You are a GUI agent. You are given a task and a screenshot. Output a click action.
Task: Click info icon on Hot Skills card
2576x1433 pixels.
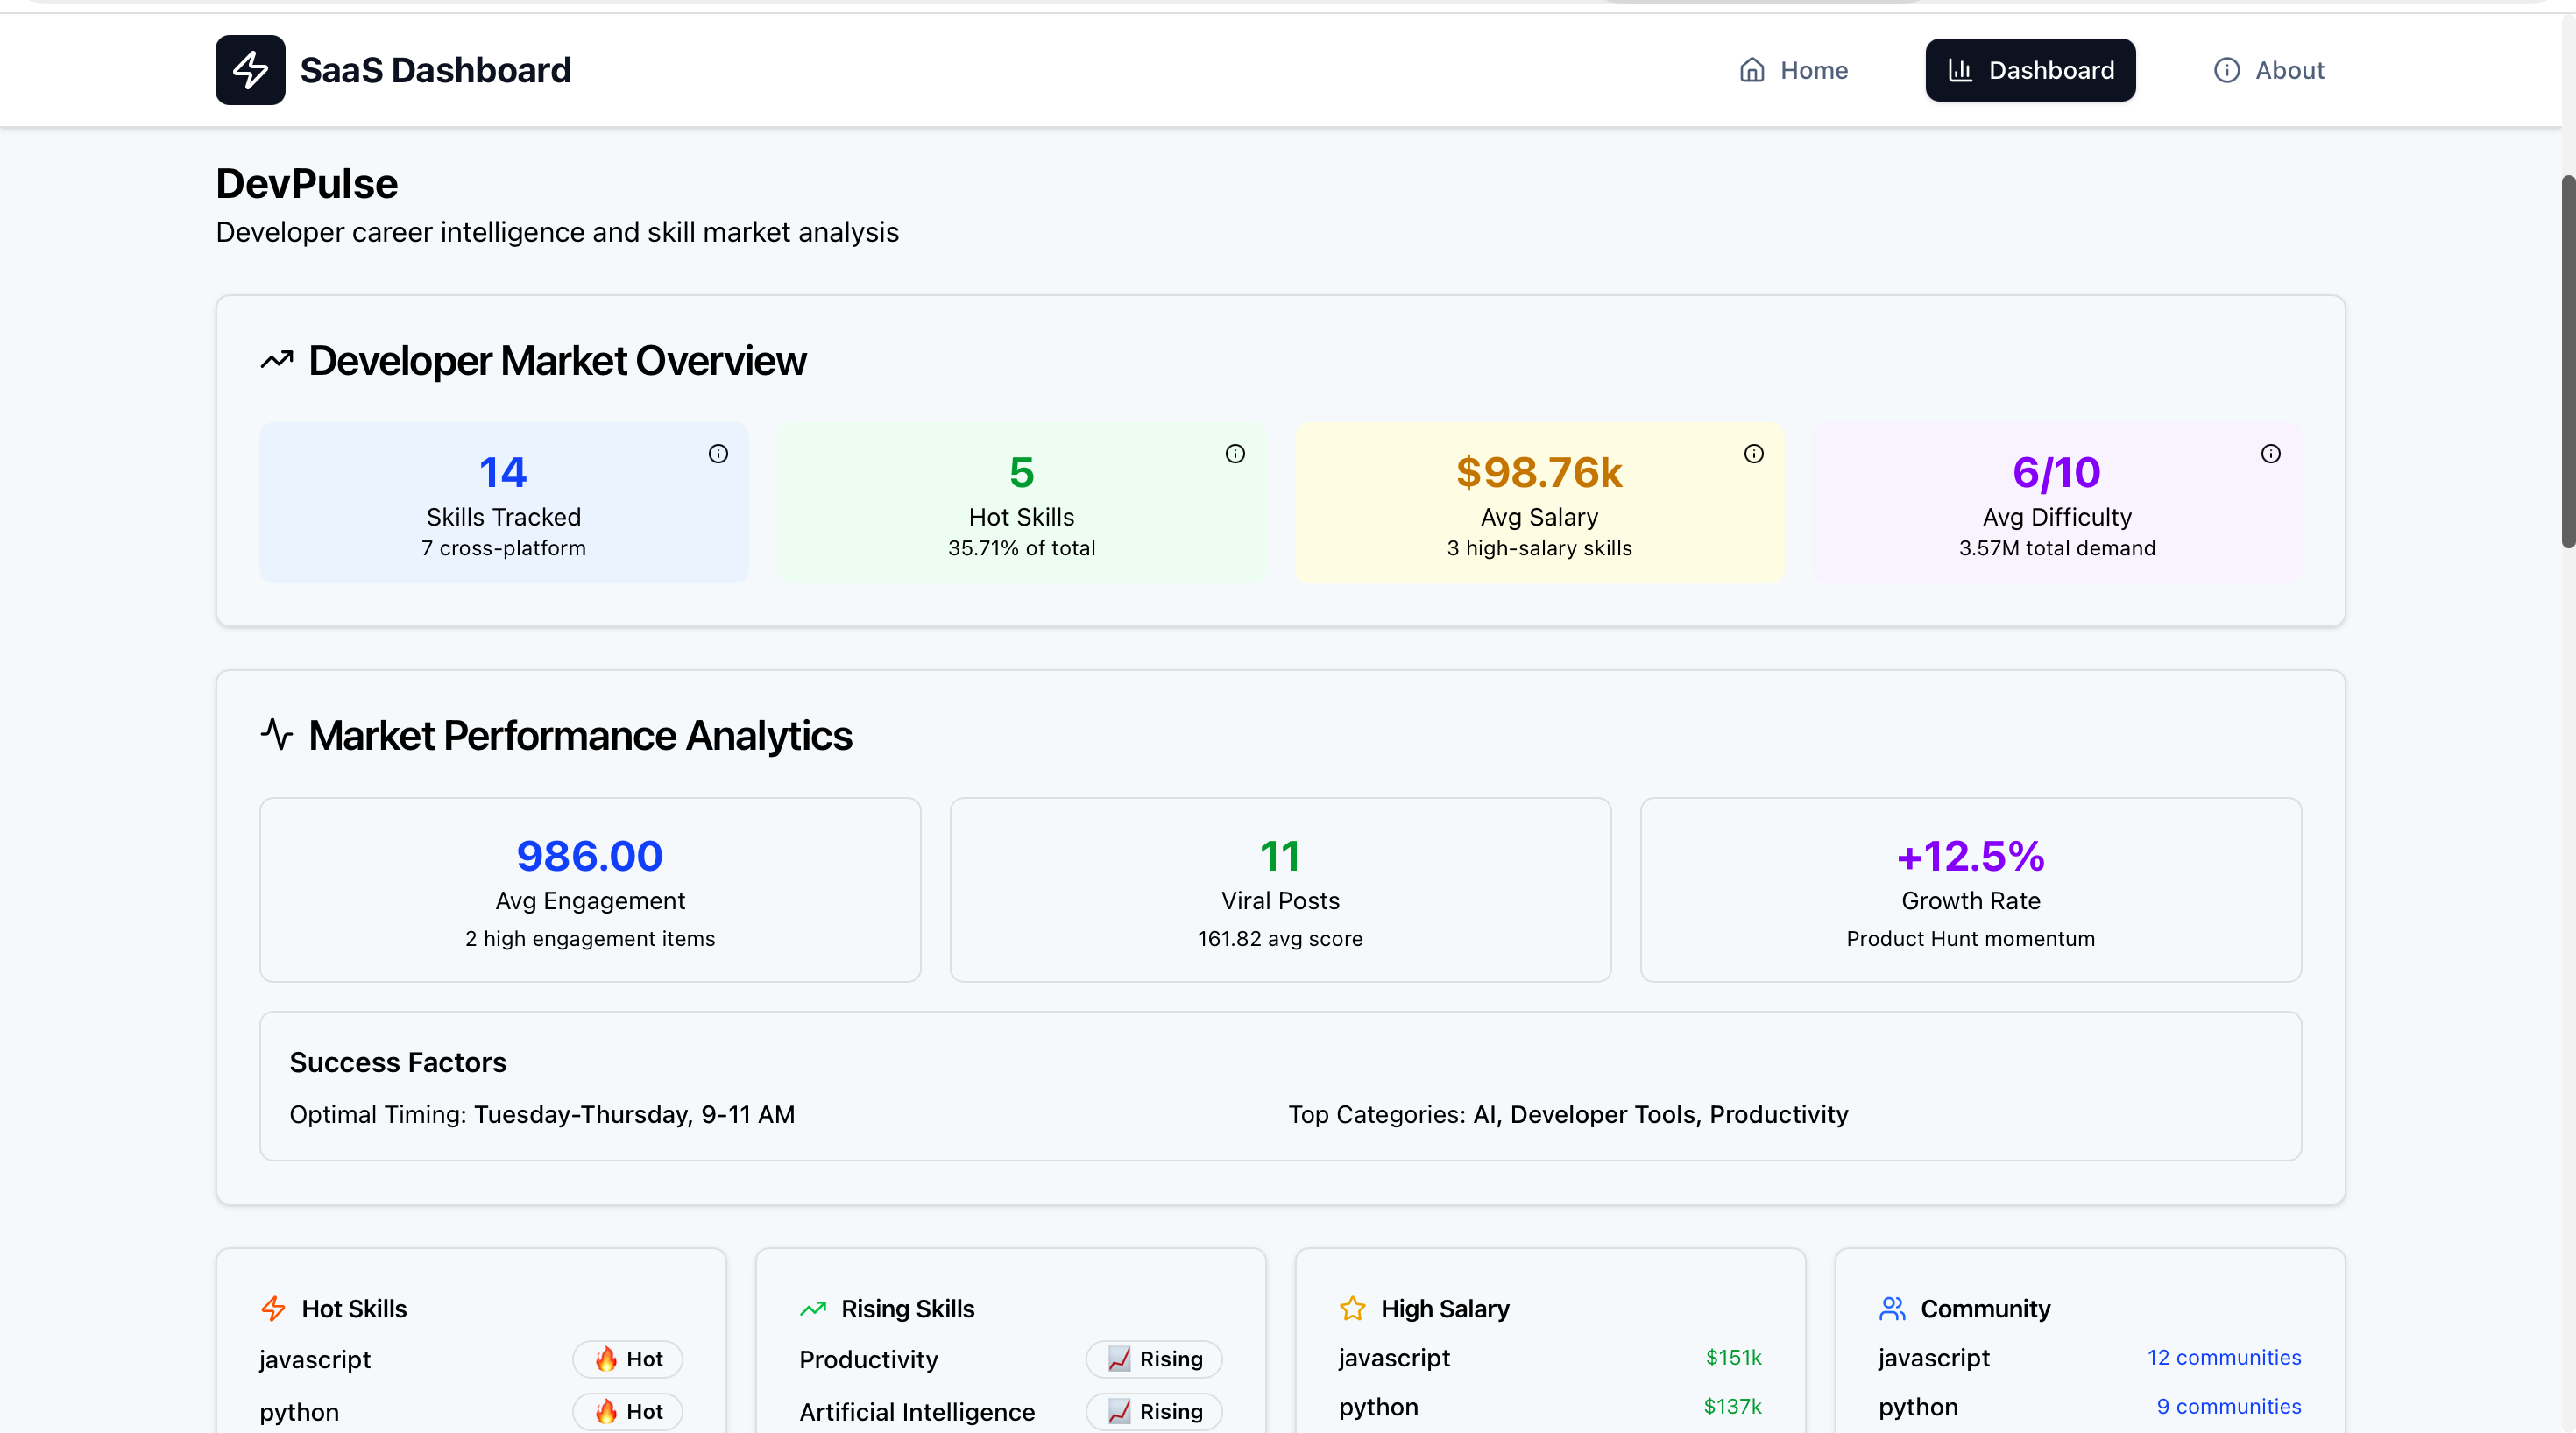pos(1235,454)
